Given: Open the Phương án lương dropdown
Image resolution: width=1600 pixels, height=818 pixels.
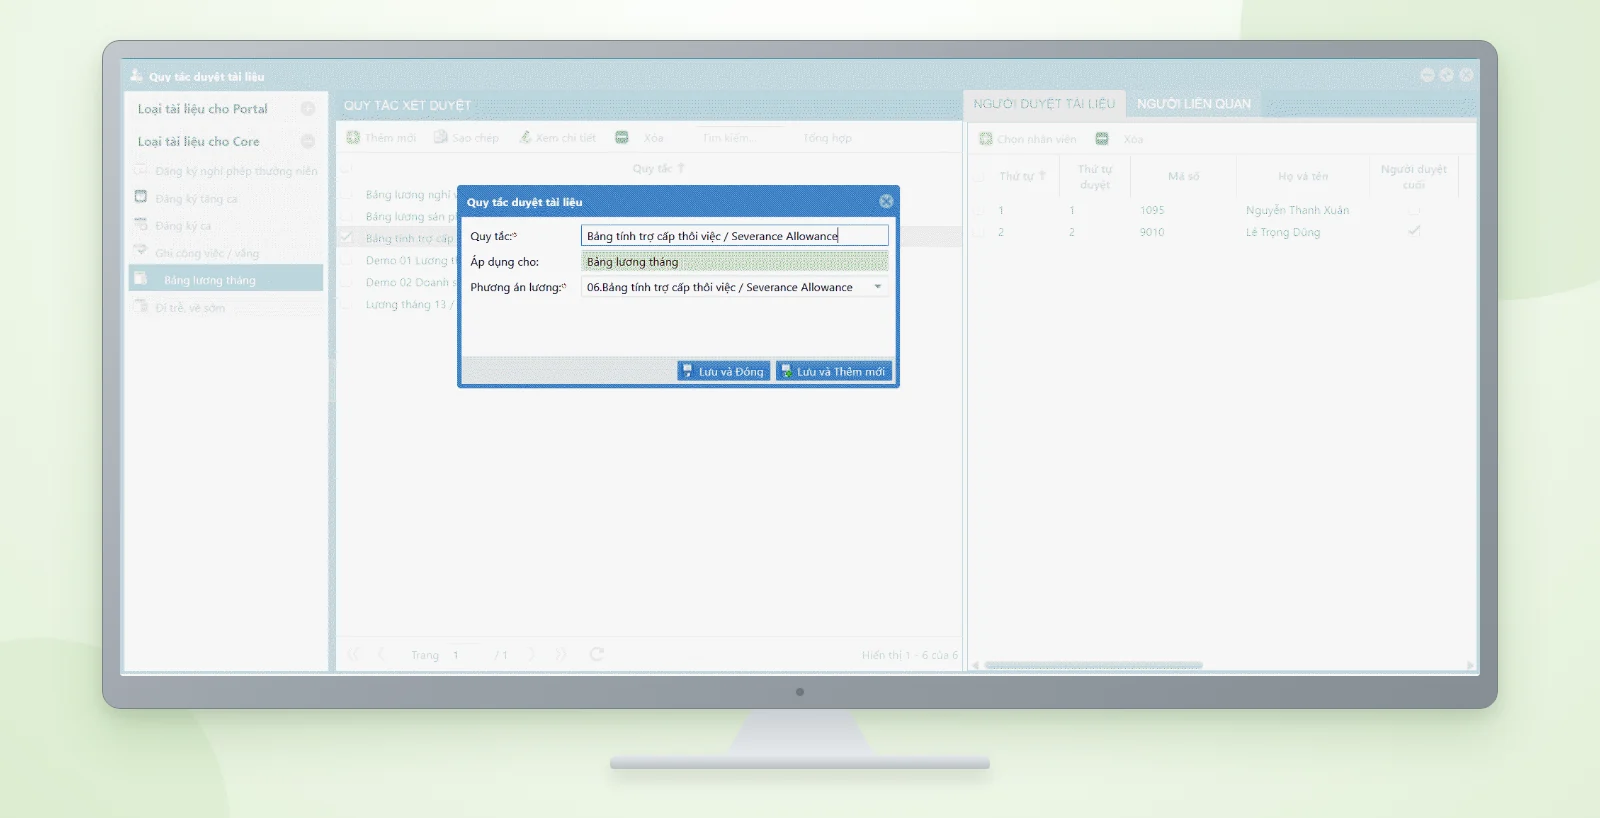Looking at the screenshot, I should coord(878,287).
